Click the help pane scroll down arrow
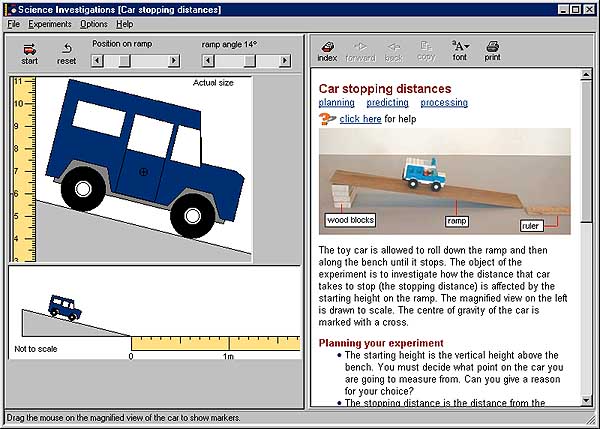 pos(586,400)
